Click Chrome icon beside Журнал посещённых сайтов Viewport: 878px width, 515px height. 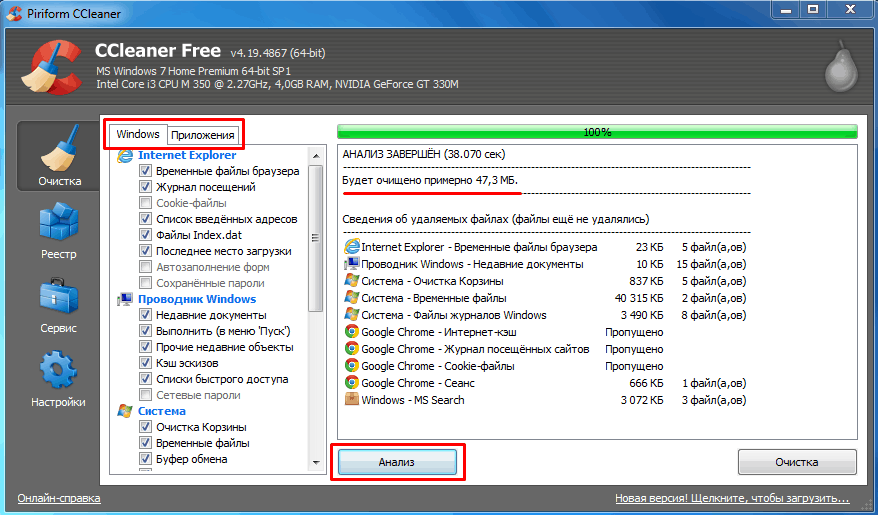pyautogui.click(x=352, y=349)
